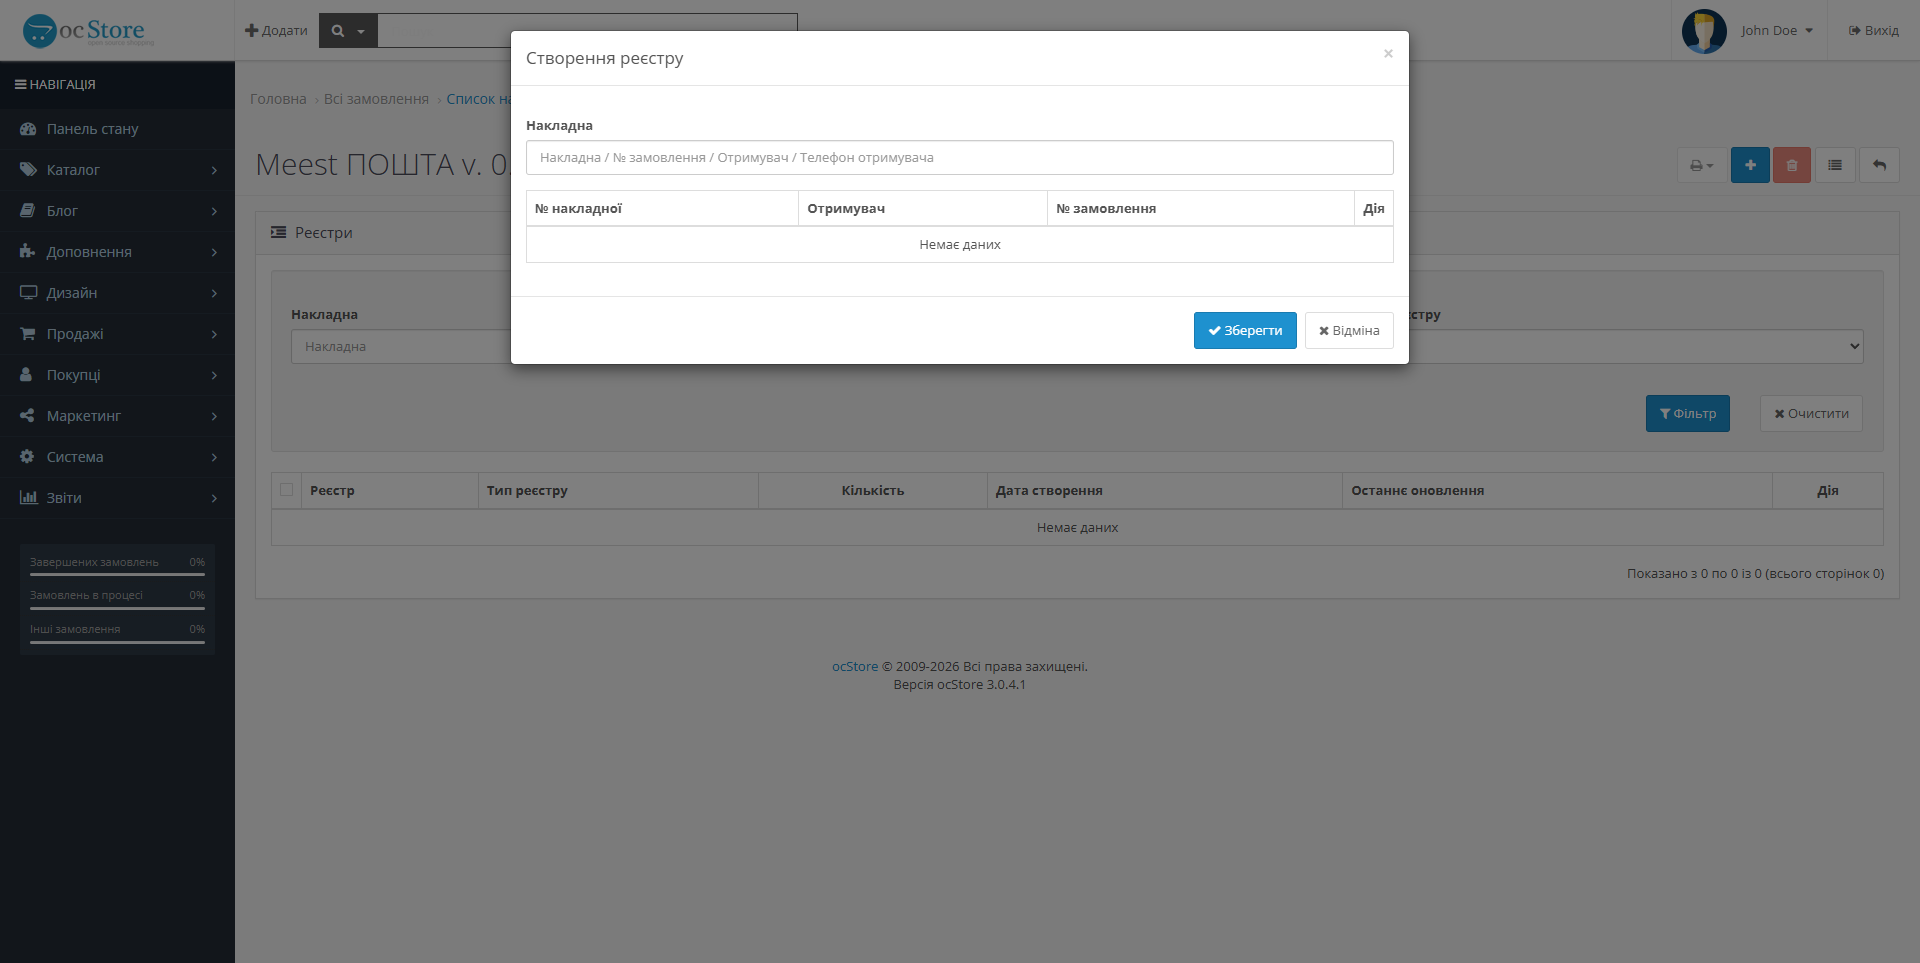Click the Замовлень в процесі progress bar
This screenshot has height=963, width=1920.
tap(117, 608)
